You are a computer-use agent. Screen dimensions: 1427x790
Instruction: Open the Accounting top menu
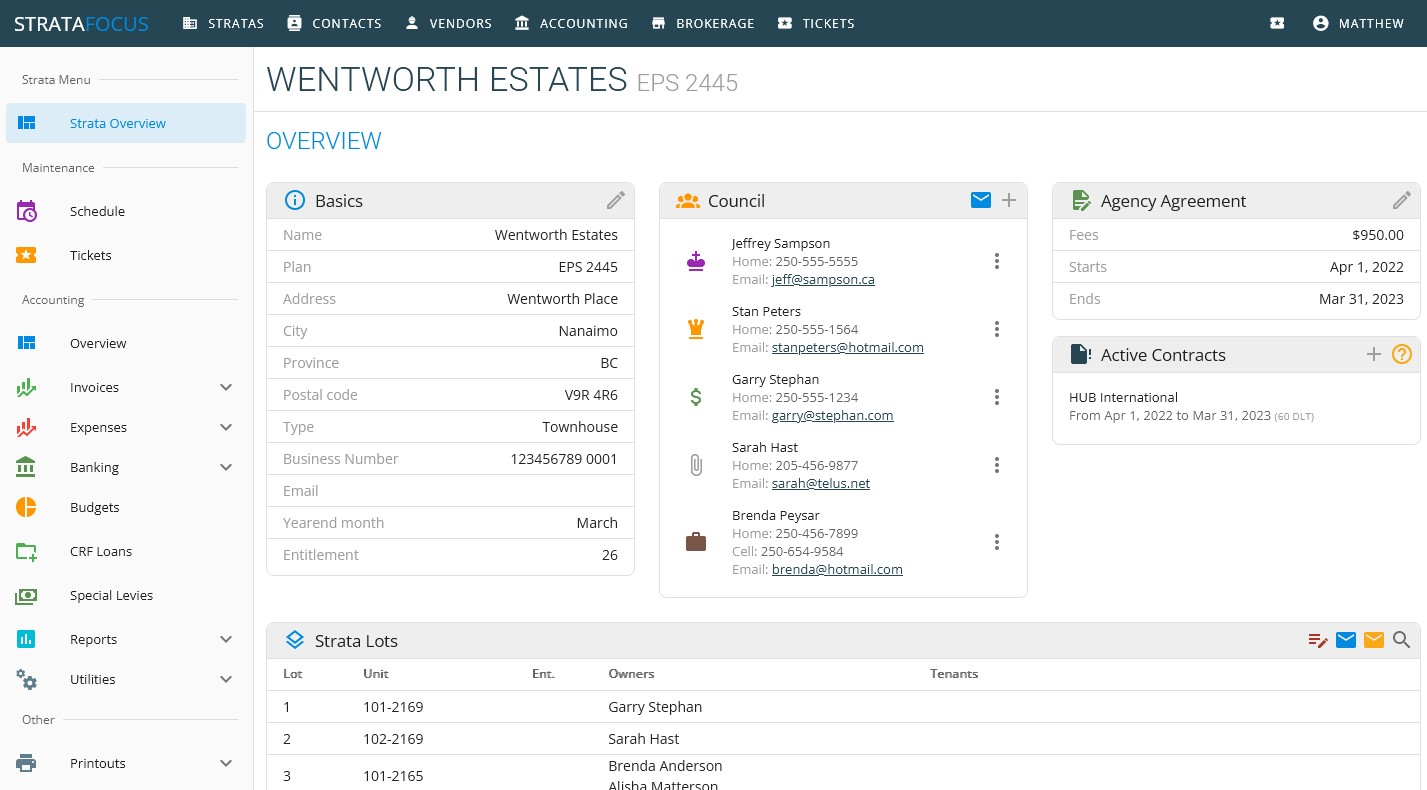[571, 23]
